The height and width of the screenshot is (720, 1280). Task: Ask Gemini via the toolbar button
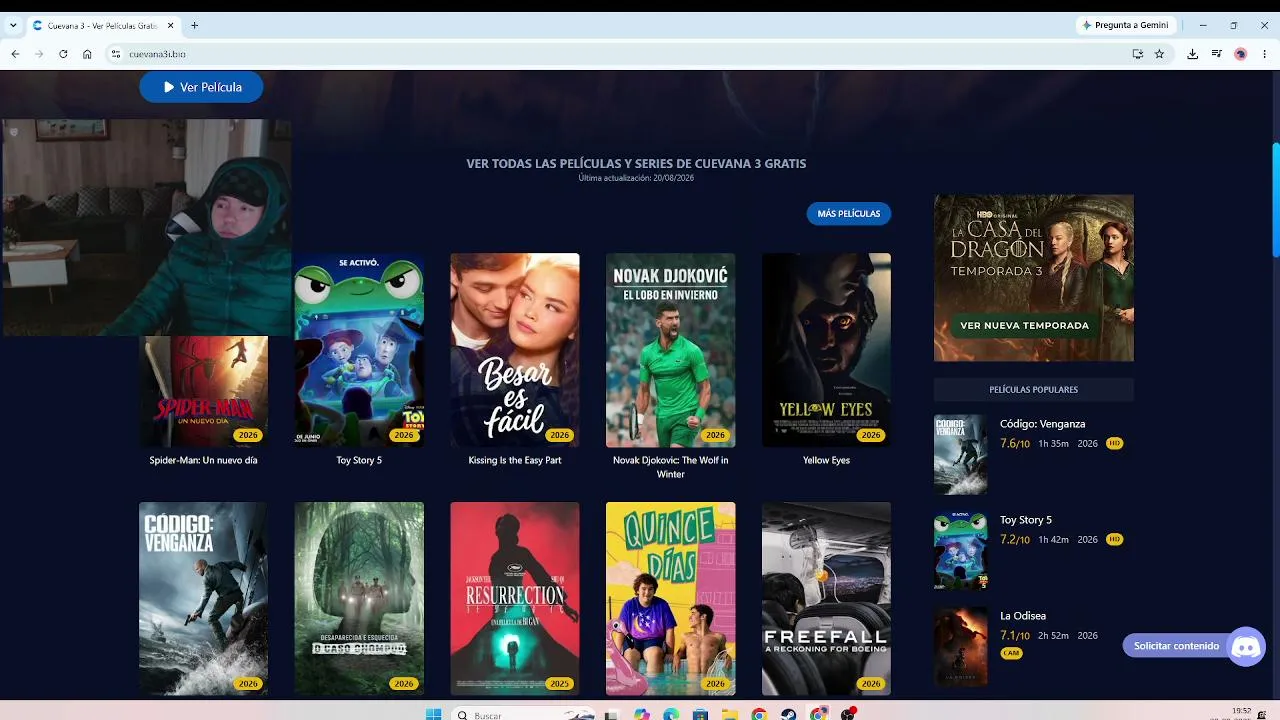point(1125,25)
